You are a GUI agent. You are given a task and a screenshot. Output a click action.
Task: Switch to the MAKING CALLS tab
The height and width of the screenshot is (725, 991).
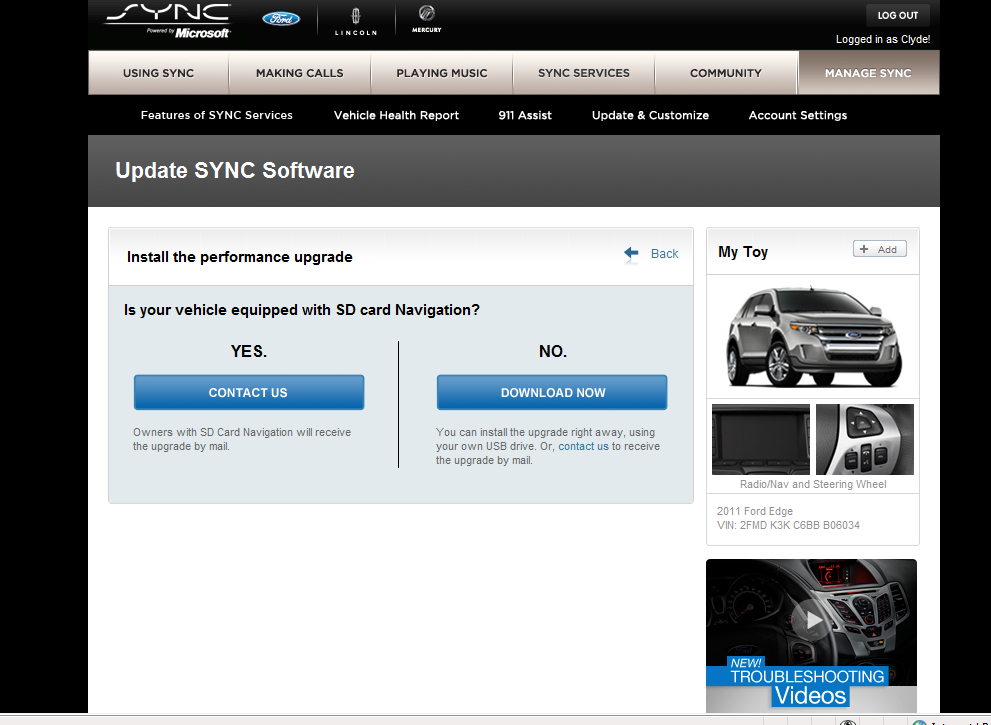pyautogui.click(x=300, y=73)
